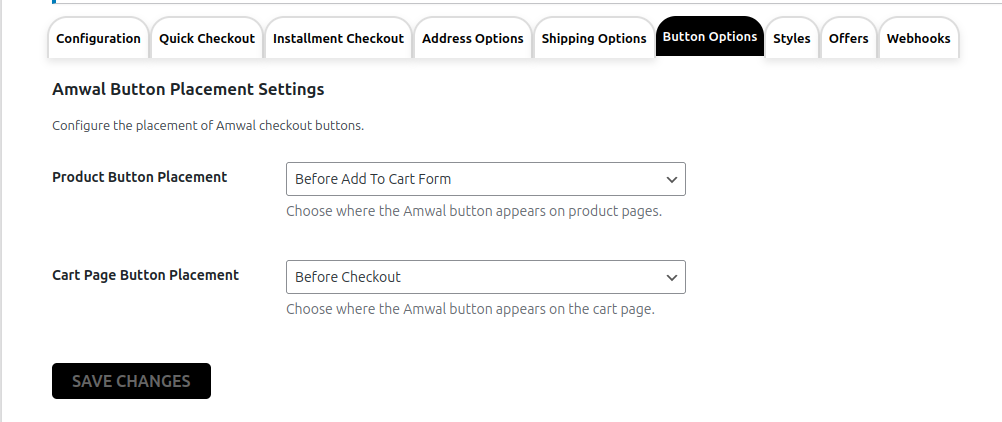Click the chevron arrow on 'Before Checkout'

(x=671, y=277)
